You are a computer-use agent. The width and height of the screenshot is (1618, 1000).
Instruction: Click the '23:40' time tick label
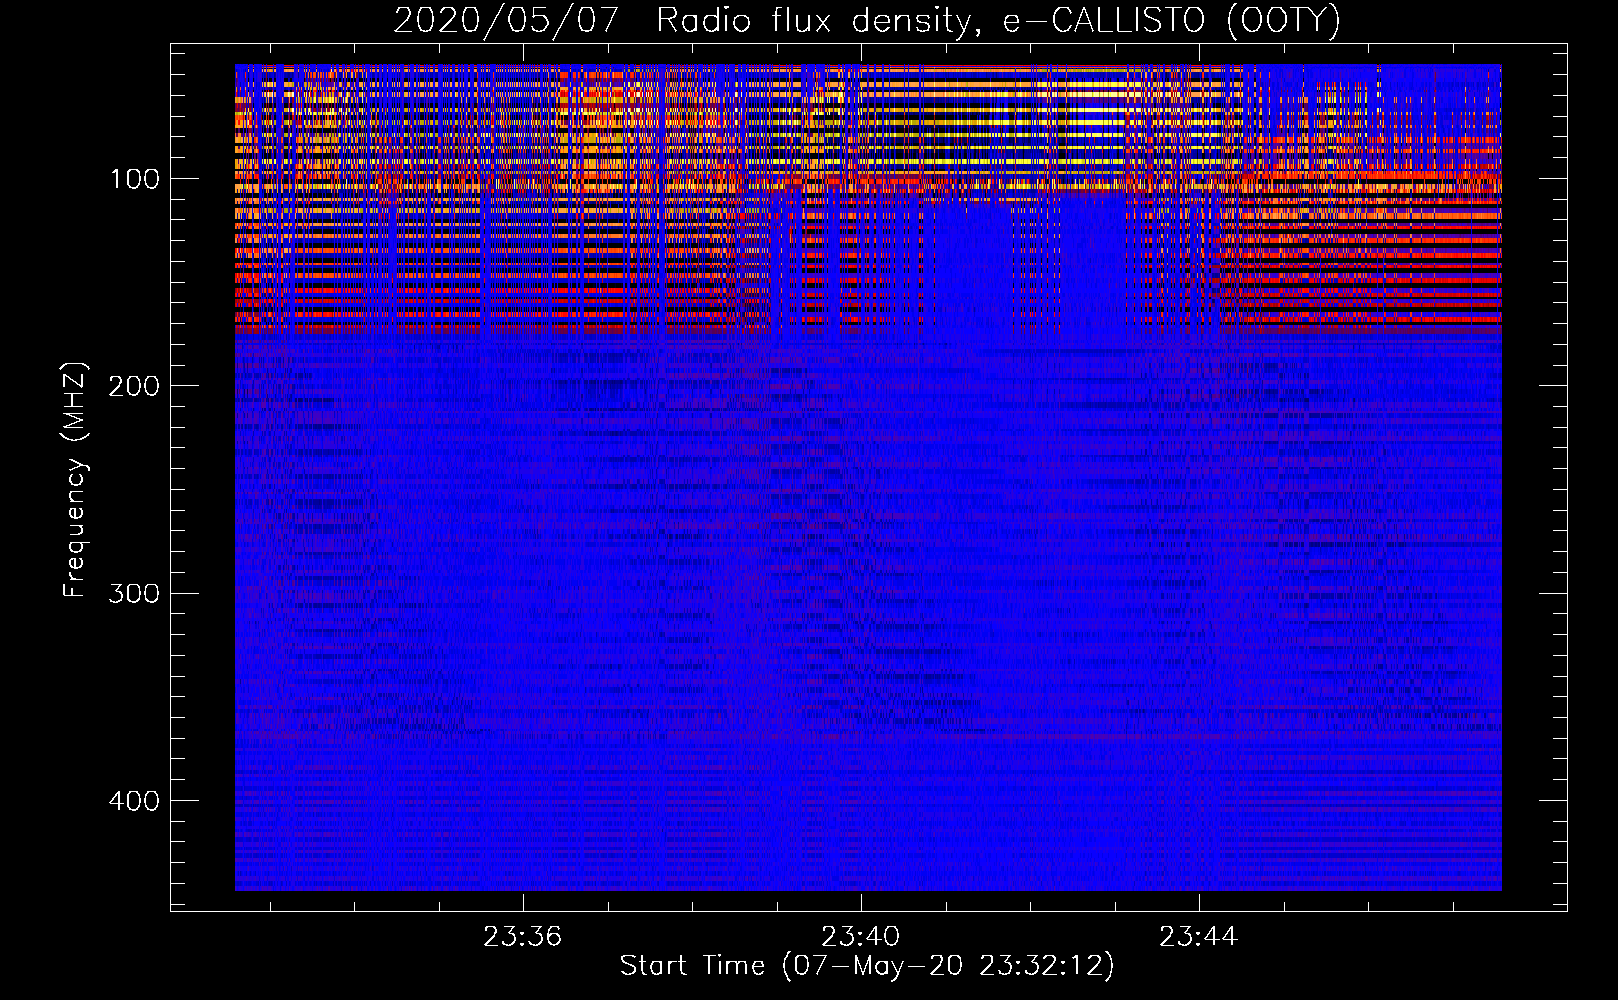[861, 937]
